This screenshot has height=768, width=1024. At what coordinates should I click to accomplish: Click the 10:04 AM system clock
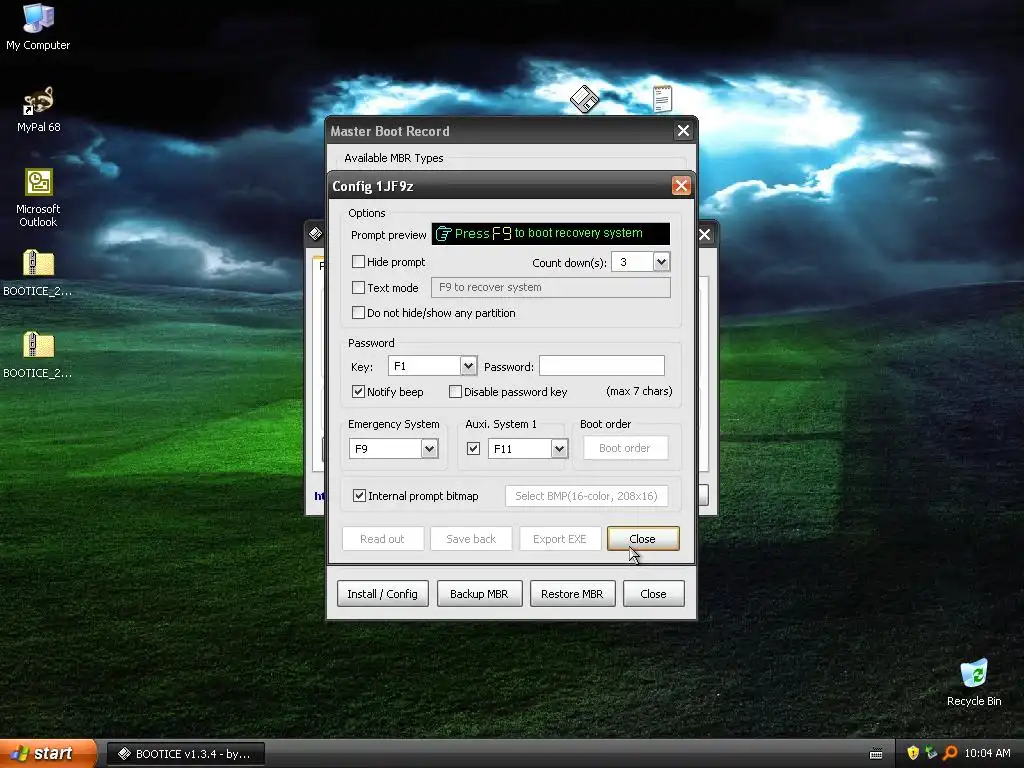(x=987, y=753)
